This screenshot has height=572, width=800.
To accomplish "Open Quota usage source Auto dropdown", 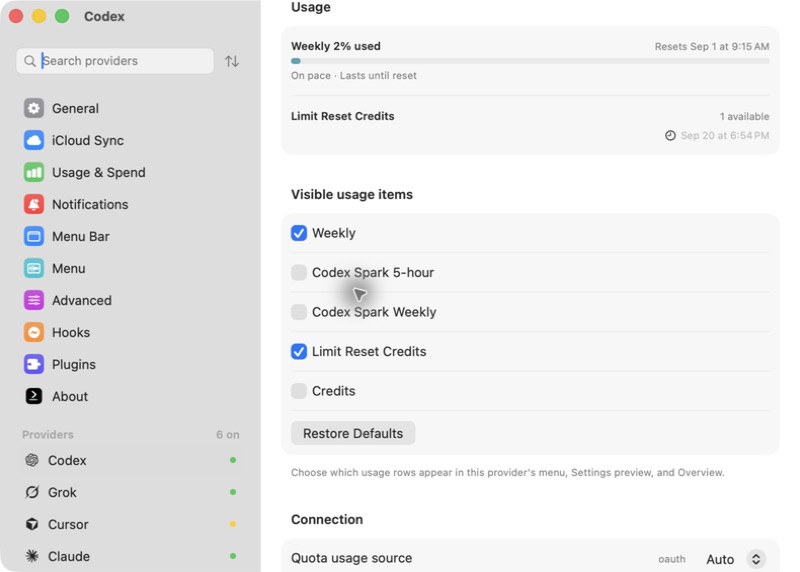I will (735, 559).
